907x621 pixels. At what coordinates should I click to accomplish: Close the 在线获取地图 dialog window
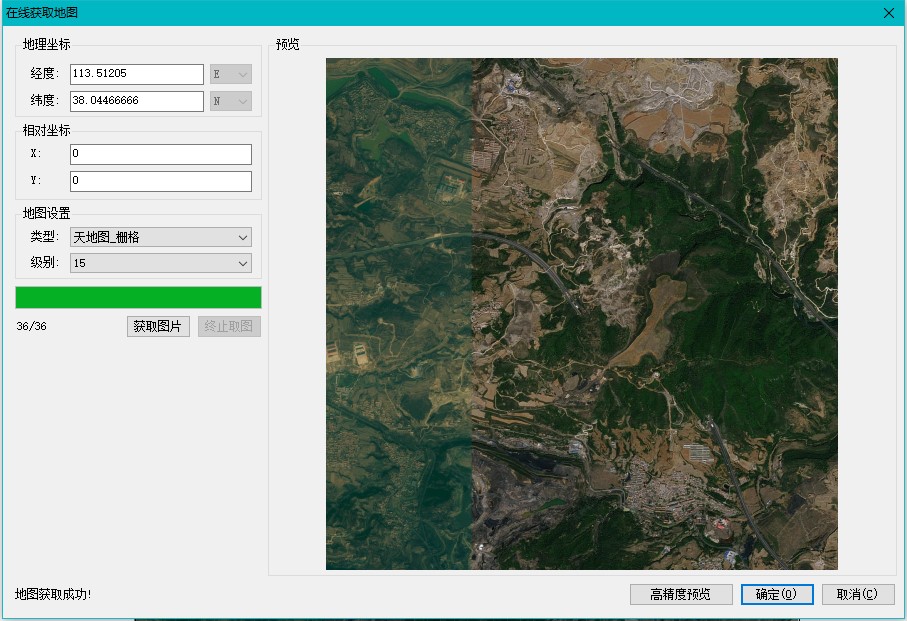point(888,13)
